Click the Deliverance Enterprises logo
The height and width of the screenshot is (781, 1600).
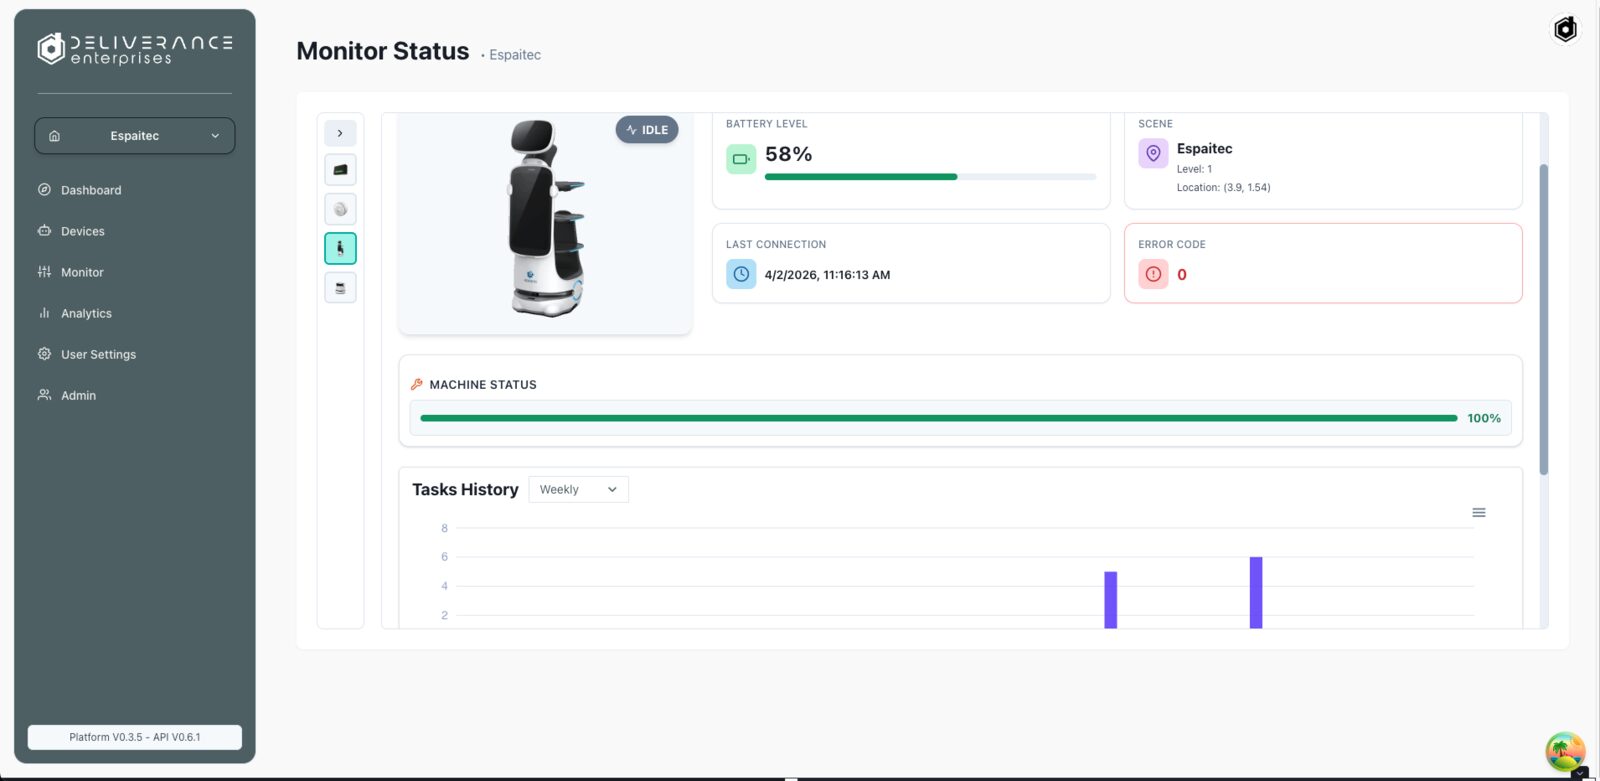coord(135,49)
